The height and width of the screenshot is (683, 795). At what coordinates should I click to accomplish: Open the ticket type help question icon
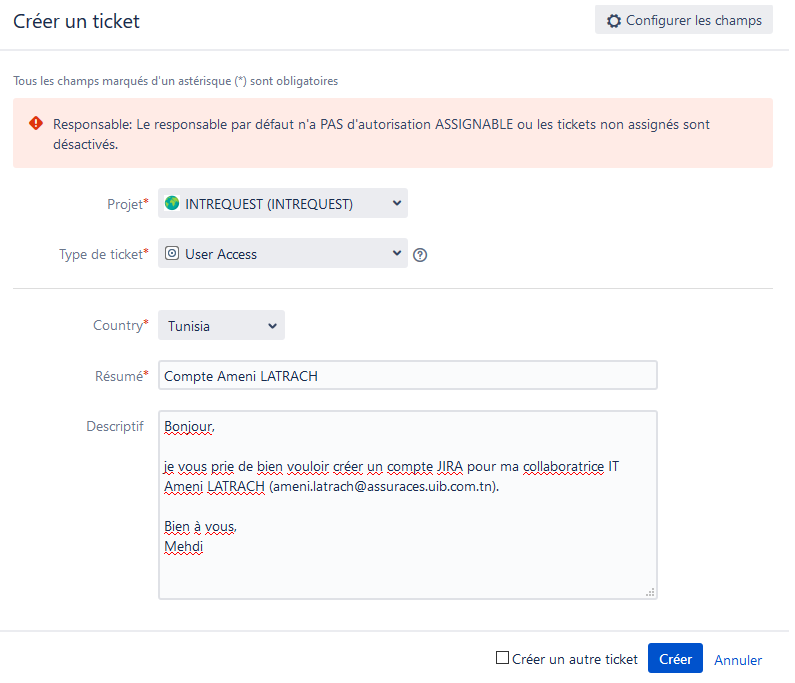(x=420, y=255)
